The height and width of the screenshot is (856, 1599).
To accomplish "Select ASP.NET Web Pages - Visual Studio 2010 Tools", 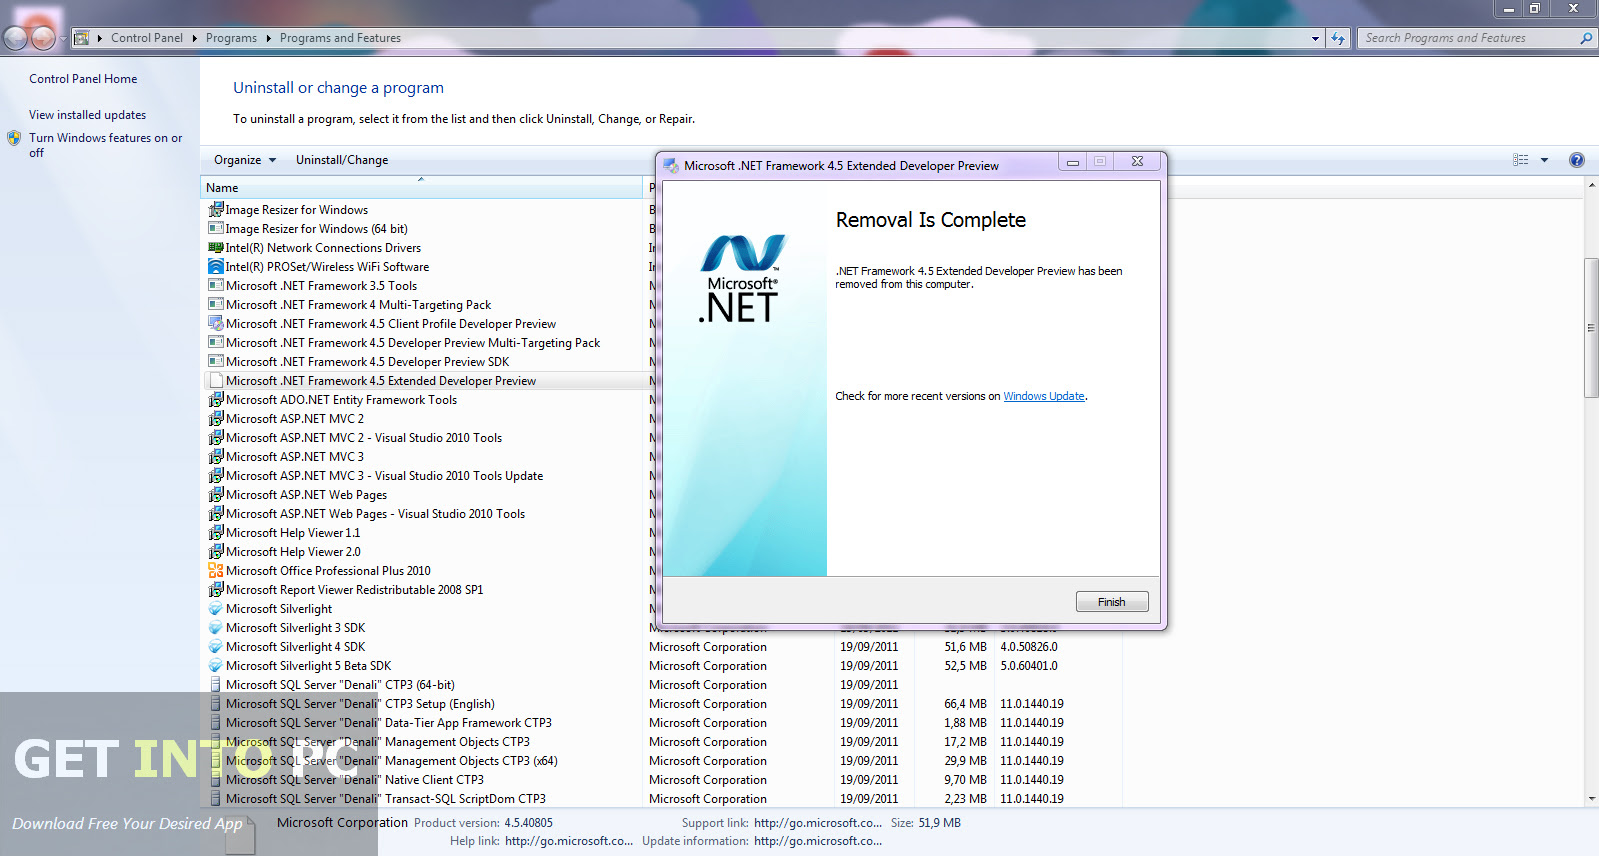I will coord(375,514).
